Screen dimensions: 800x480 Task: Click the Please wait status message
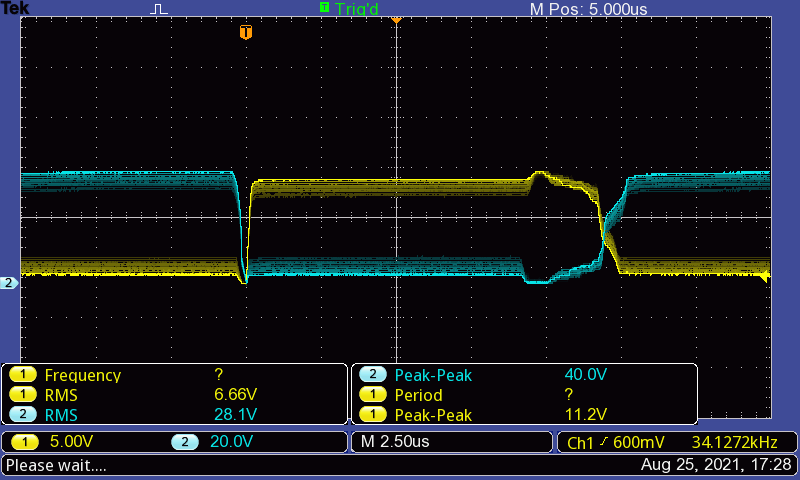coord(56,465)
